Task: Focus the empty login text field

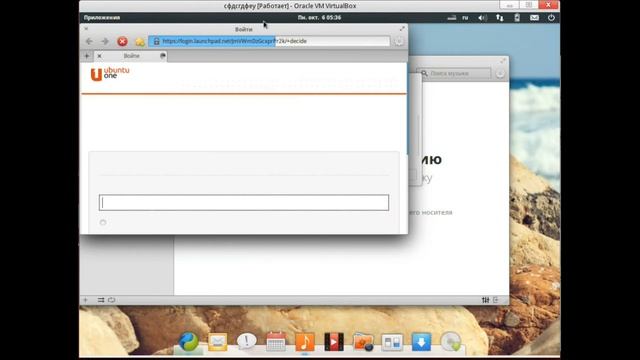Action: point(244,202)
